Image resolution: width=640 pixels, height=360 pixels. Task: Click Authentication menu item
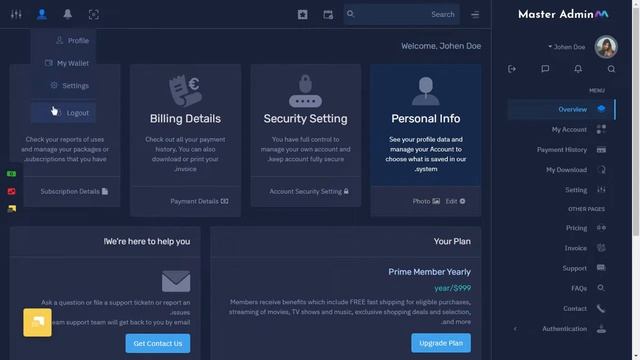[x=564, y=329]
